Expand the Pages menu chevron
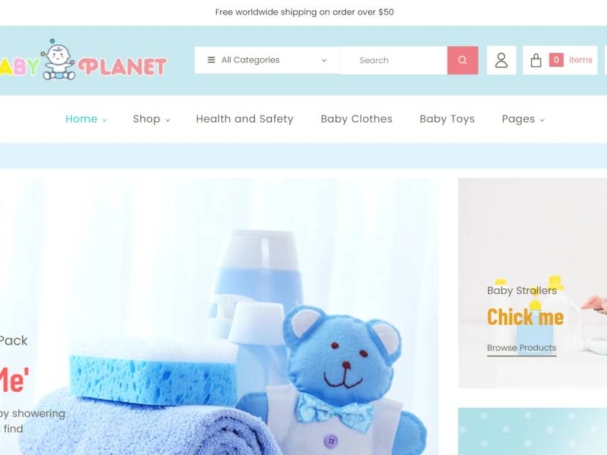607x455 pixels. click(x=542, y=120)
